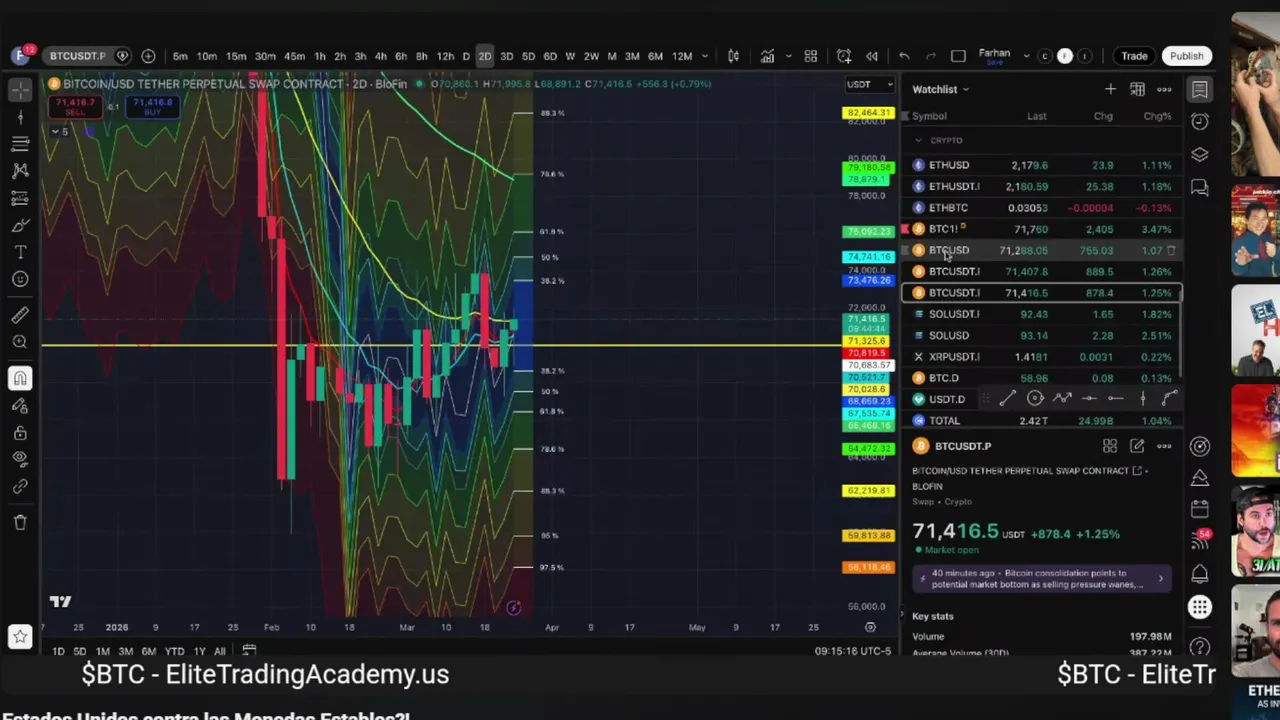Select SOLUSD row in the watchlist
The width and height of the screenshot is (1280, 720).
(x=1042, y=335)
